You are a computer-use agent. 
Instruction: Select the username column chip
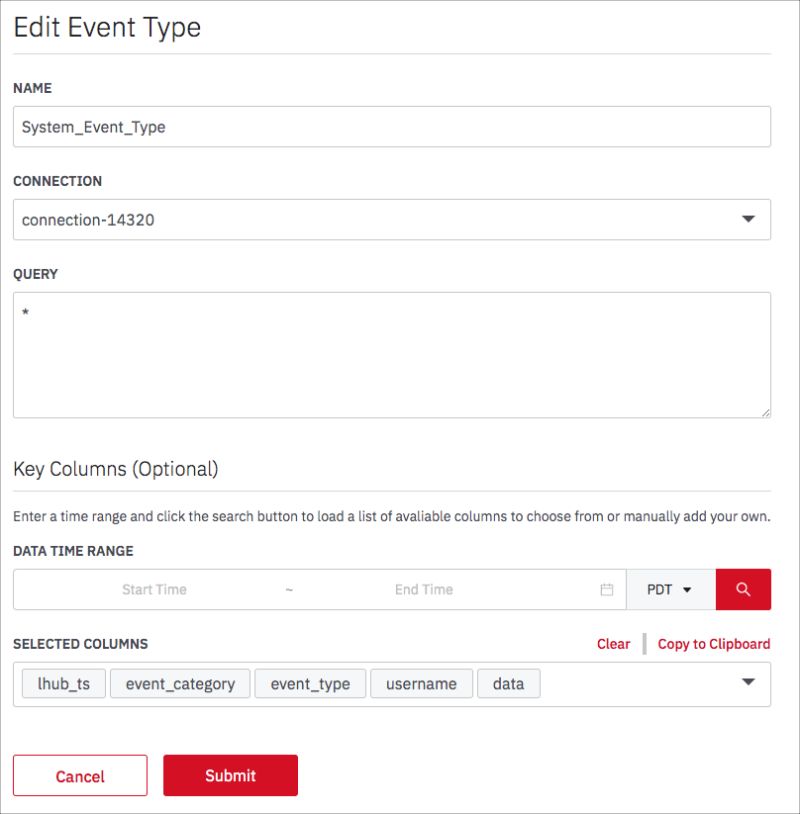[423, 684]
